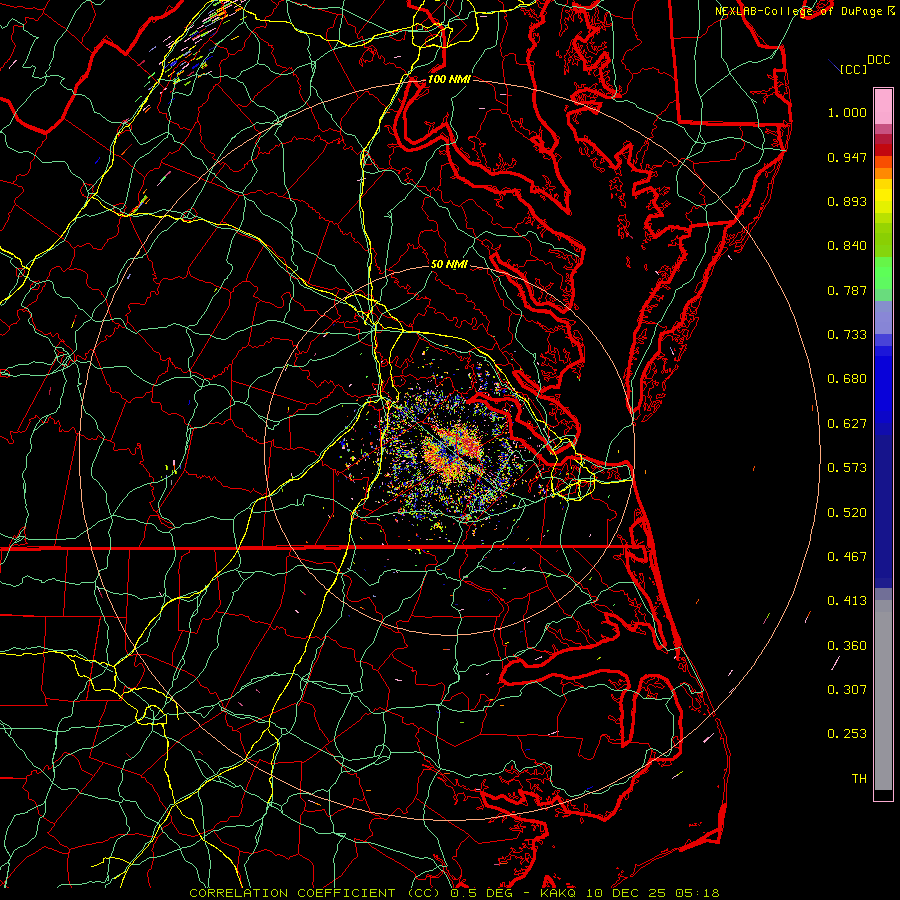Screen dimensions: 900x900
Task: Click the "50 NMI" range ring label
Action: click(x=449, y=264)
